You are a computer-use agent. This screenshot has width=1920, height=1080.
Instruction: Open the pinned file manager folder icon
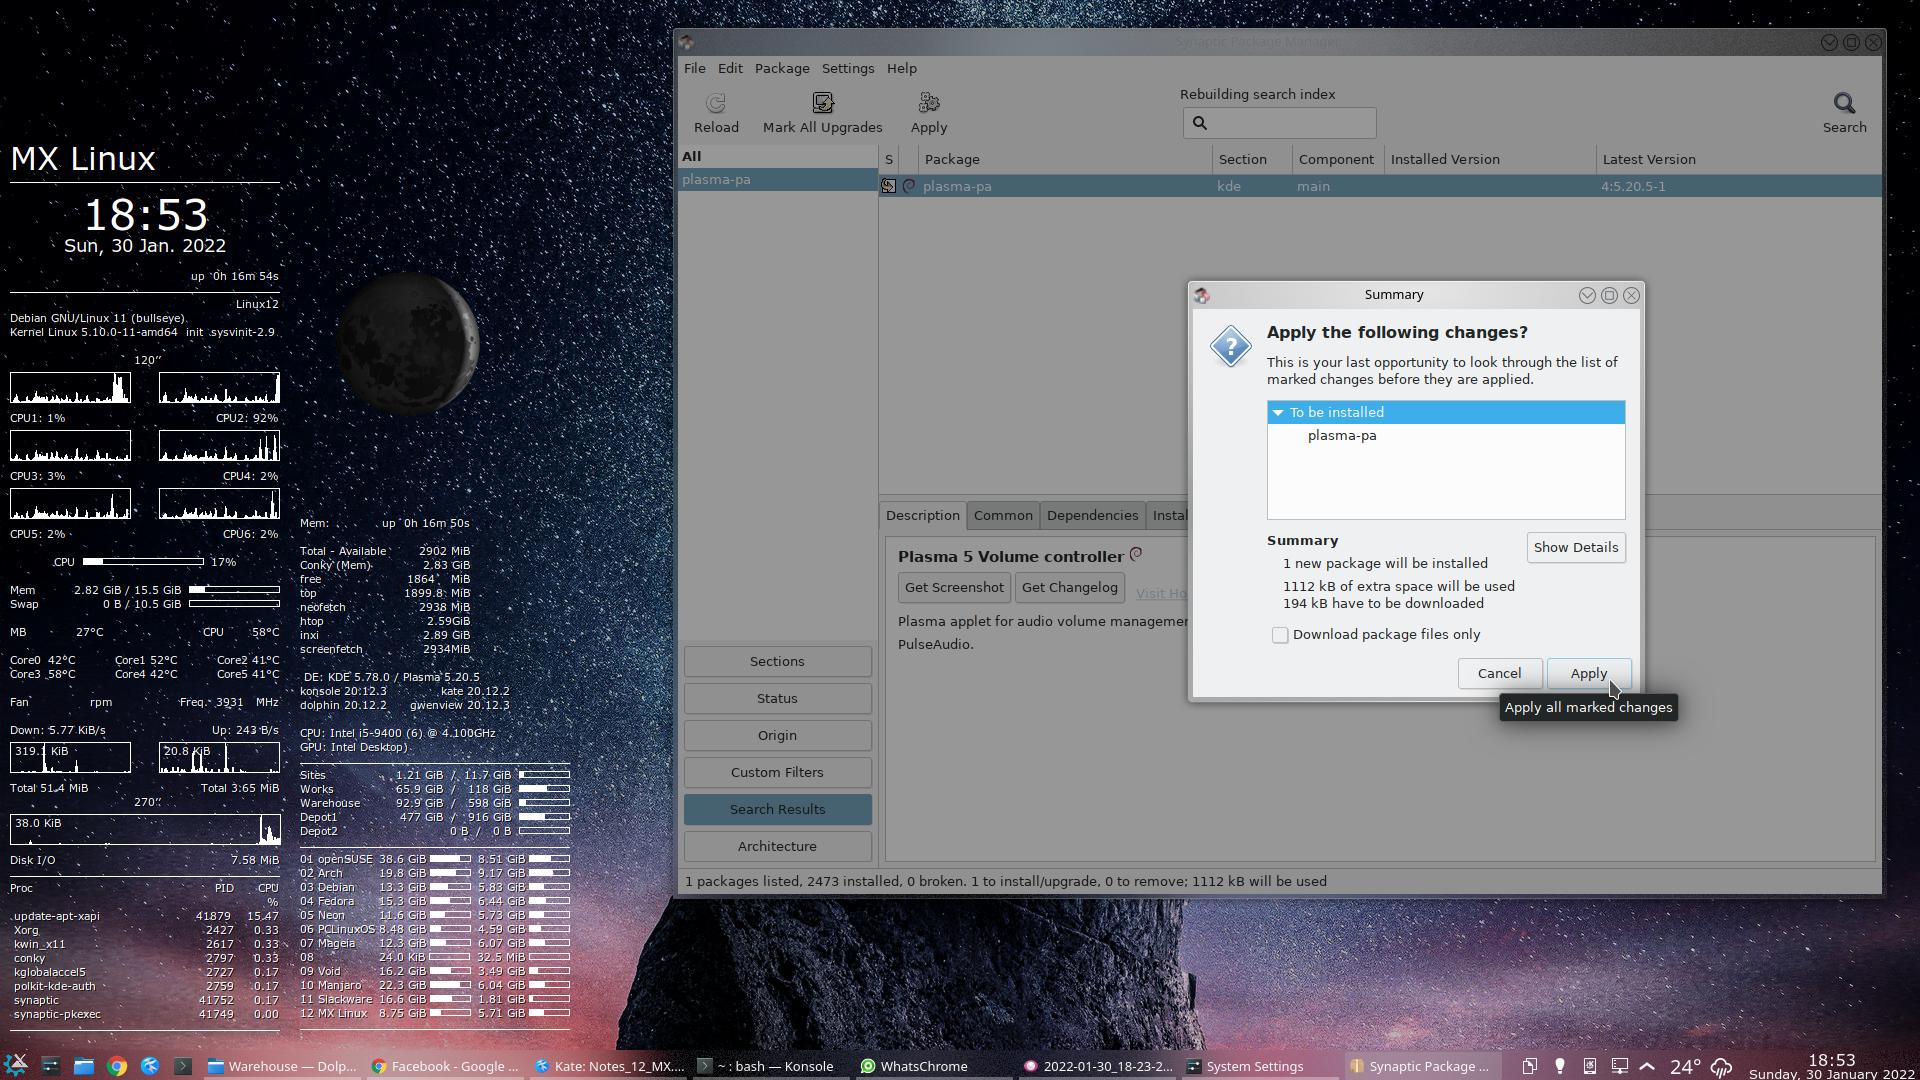(84, 1066)
